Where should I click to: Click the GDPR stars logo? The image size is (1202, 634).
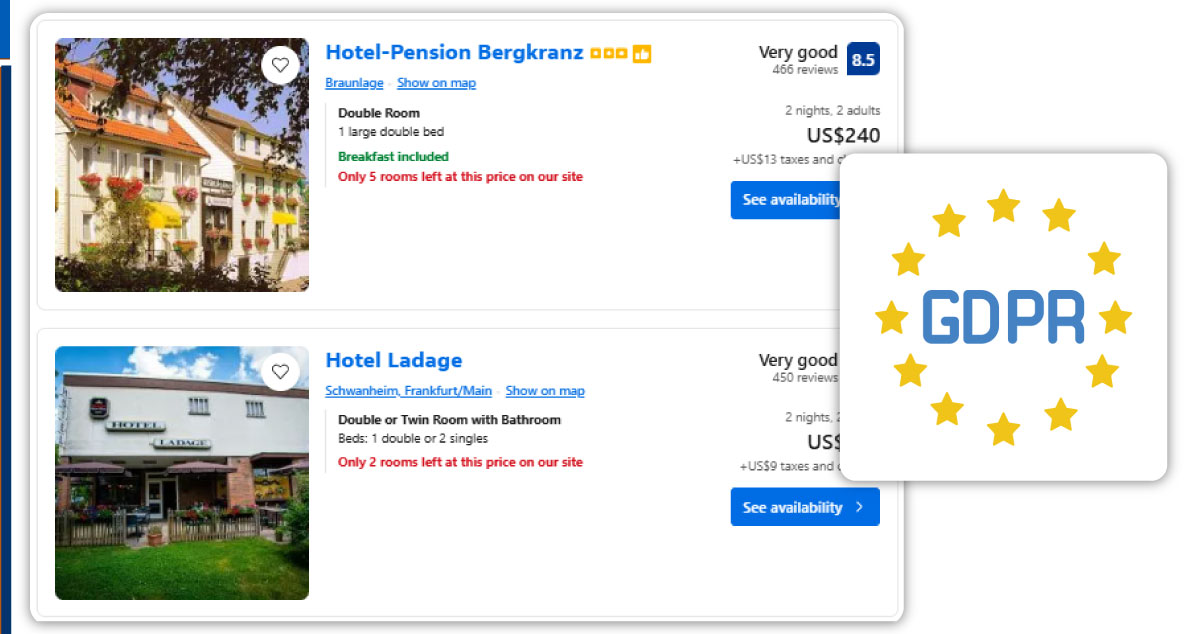(1003, 317)
